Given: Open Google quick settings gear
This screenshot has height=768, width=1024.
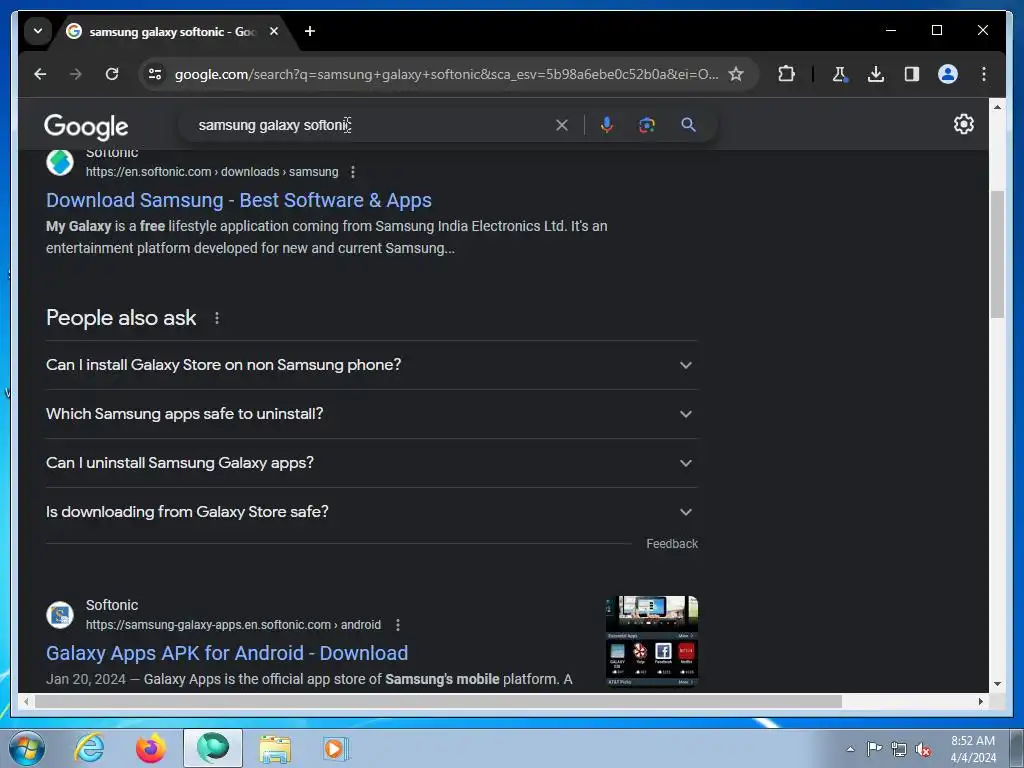Looking at the screenshot, I should coord(964,124).
